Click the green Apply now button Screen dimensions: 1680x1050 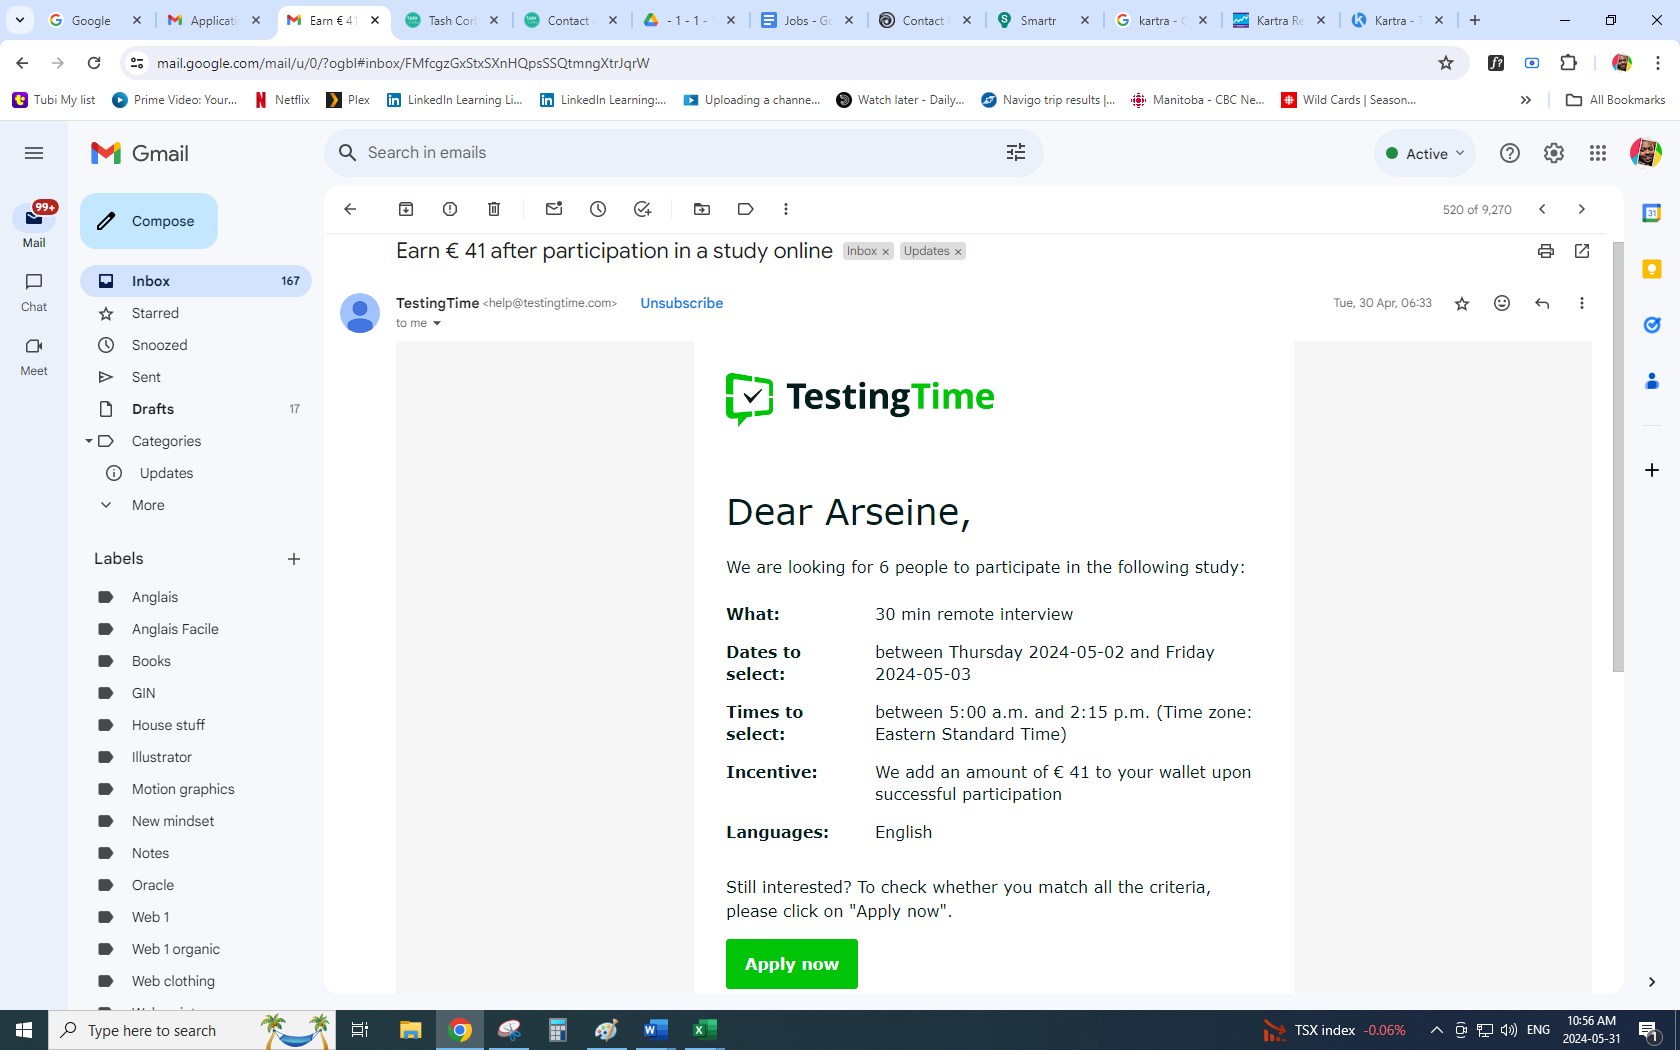tap(791, 964)
